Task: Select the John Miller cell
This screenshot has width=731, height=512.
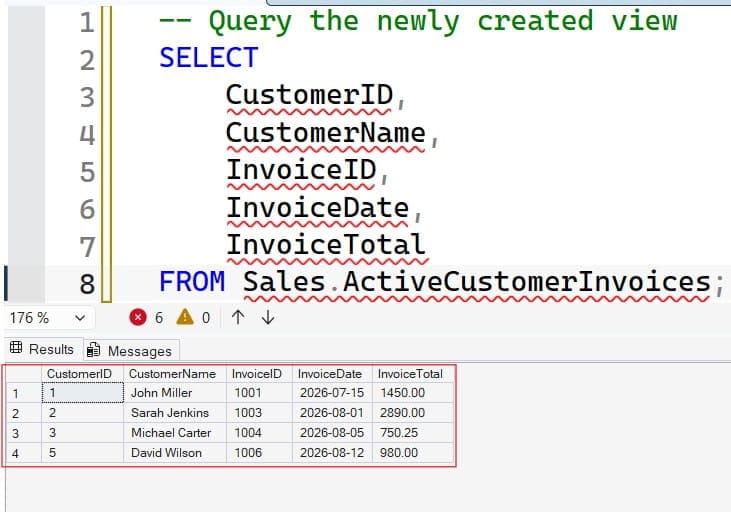Action: click(175, 393)
